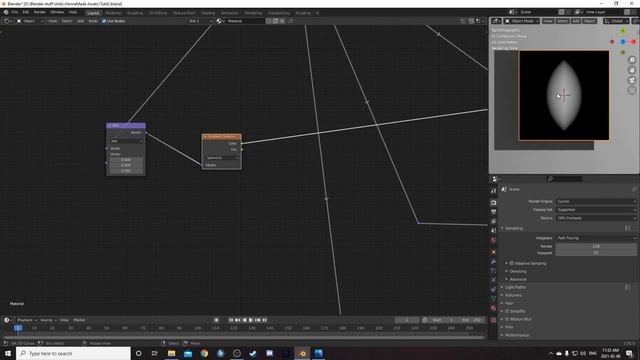Open the Integrator Path Tracing dropdown

pos(596,238)
